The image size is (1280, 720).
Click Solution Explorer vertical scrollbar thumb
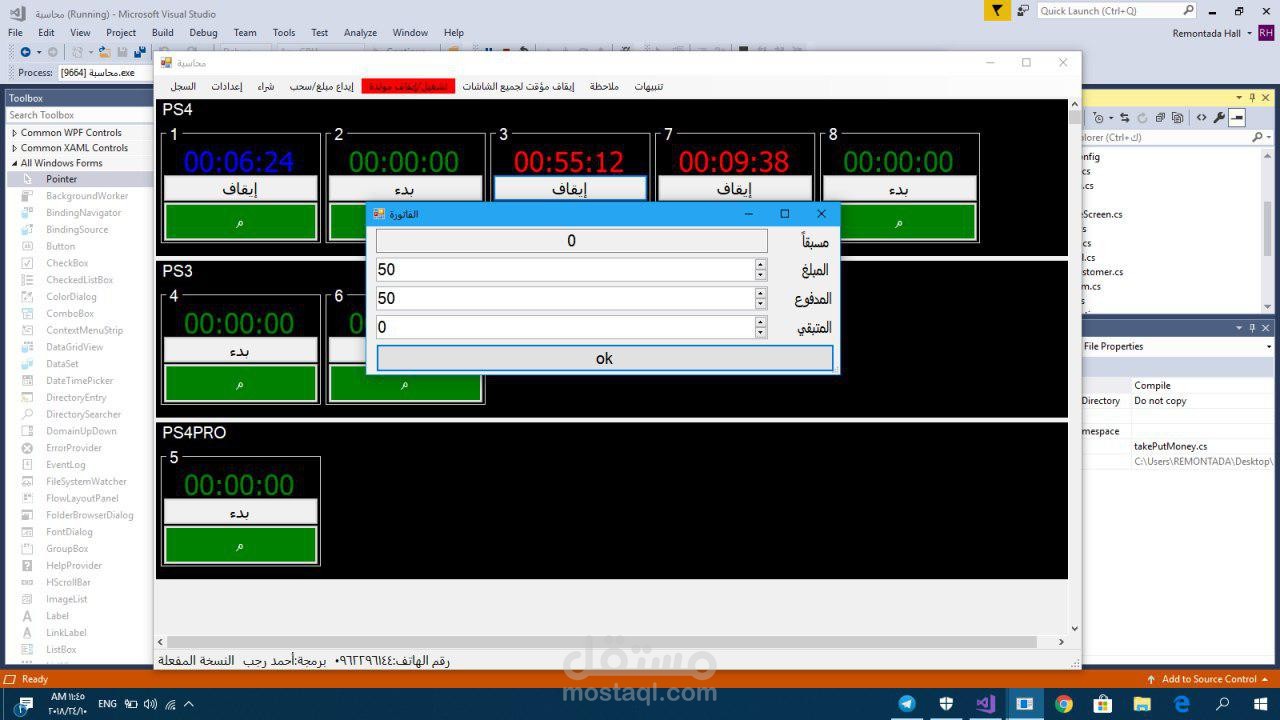(1269, 230)
